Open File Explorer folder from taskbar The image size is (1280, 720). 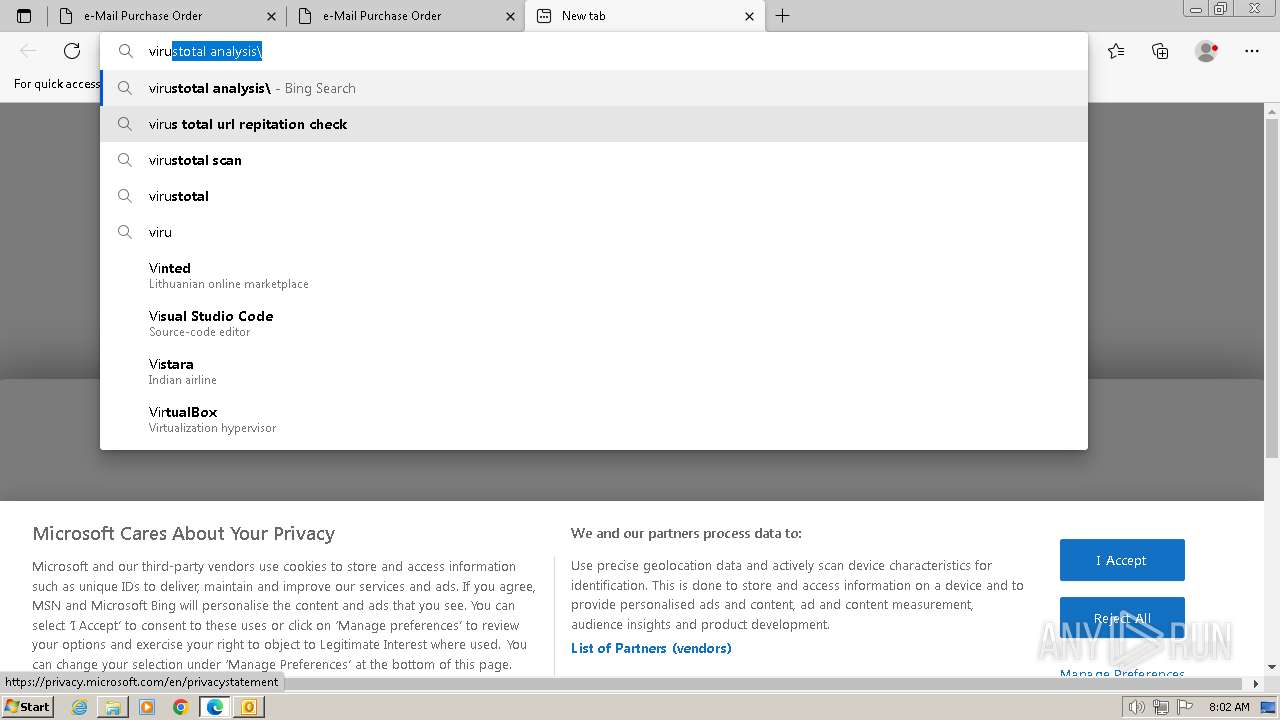coord(113,707)
